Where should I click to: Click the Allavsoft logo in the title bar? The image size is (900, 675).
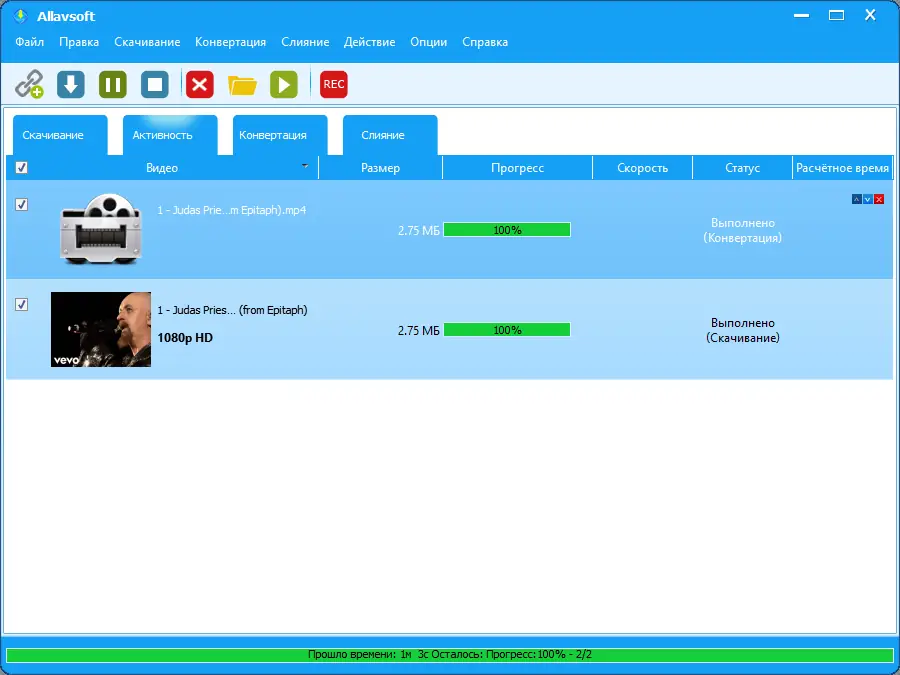(21, 16)
